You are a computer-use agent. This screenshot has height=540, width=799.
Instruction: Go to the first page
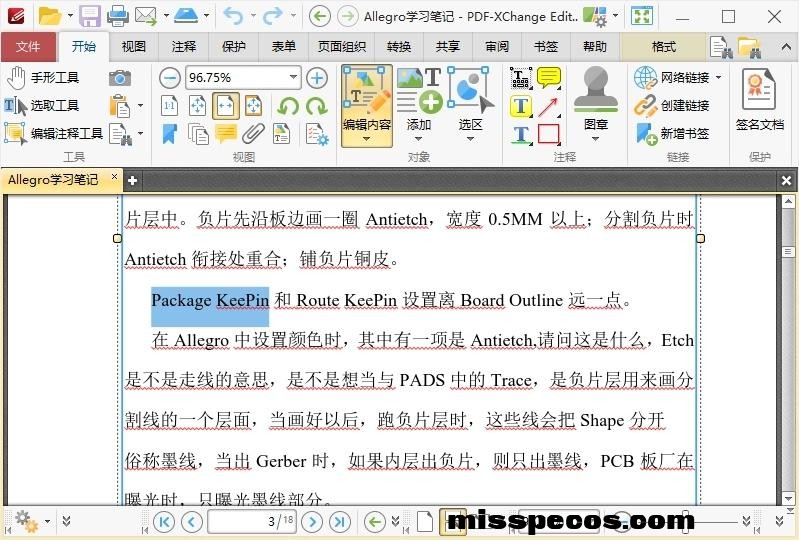click(x=164, y=522)
